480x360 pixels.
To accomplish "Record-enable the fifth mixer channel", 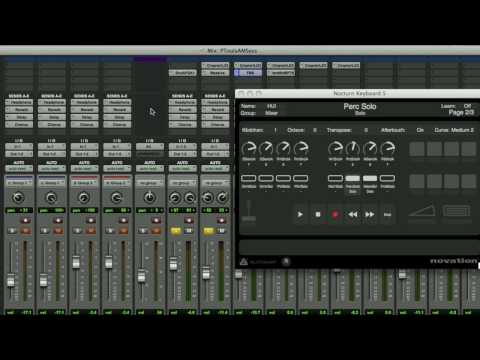I will [x=156, y=220].
